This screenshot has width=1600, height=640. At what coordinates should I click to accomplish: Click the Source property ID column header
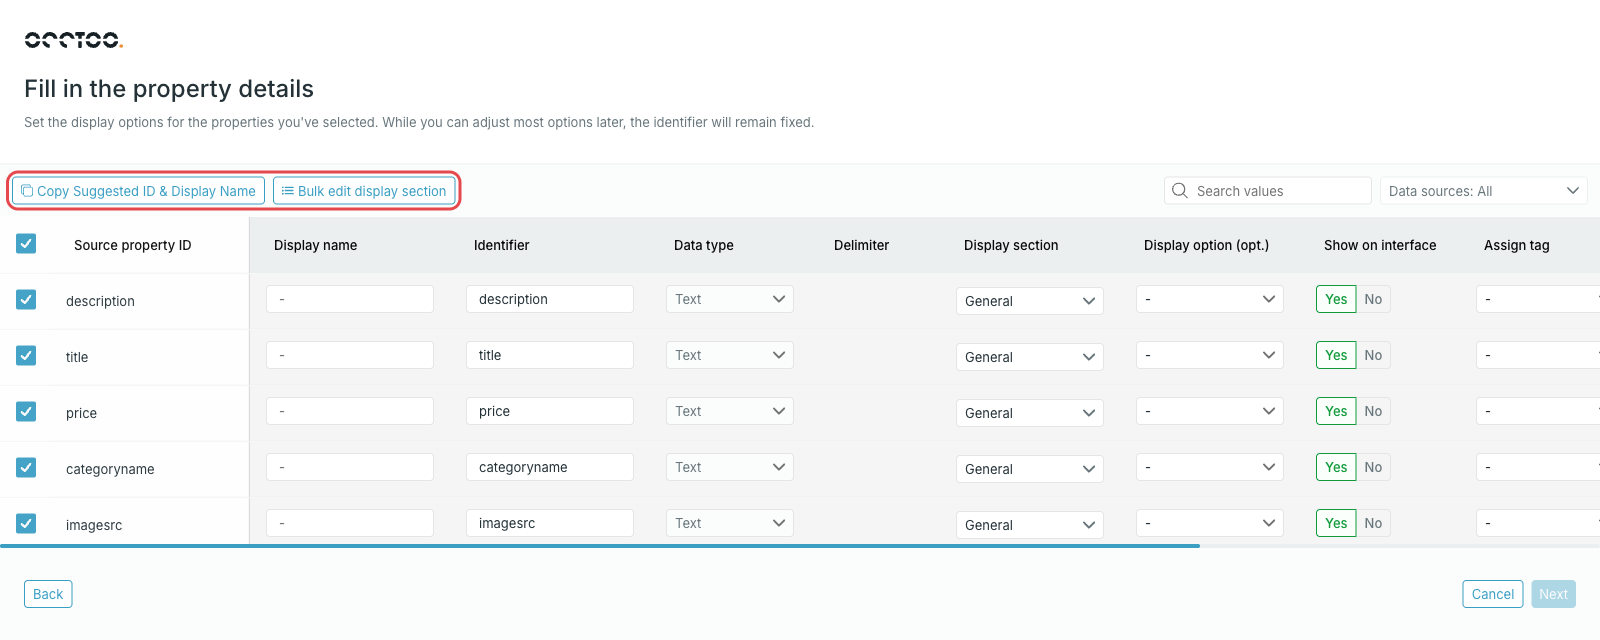(132, 245)
